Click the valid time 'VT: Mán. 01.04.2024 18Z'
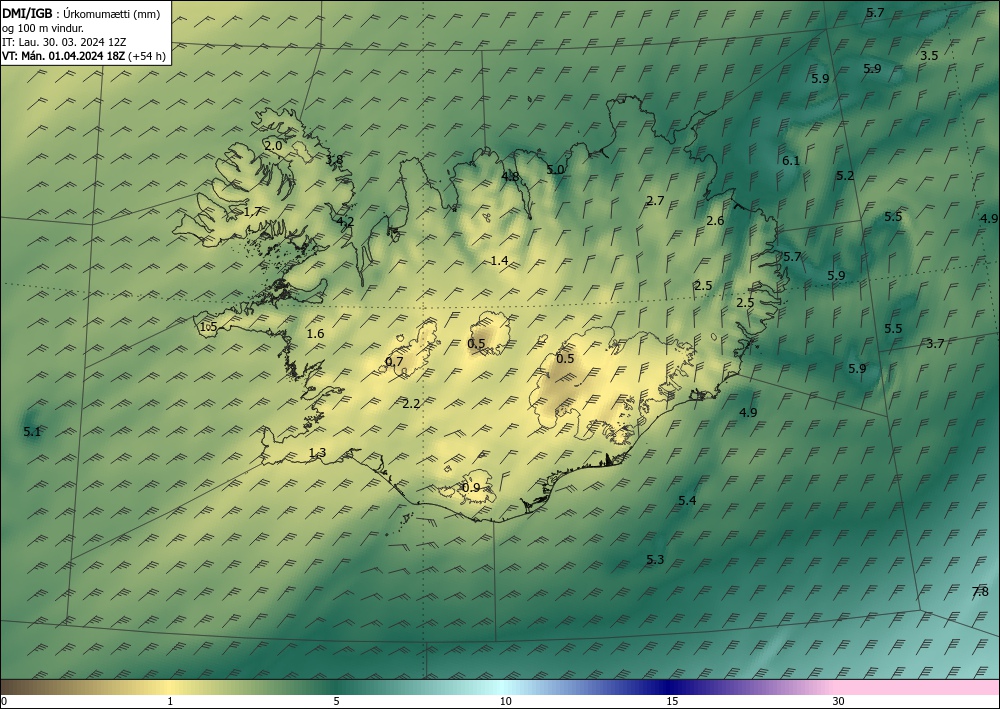 64,56
